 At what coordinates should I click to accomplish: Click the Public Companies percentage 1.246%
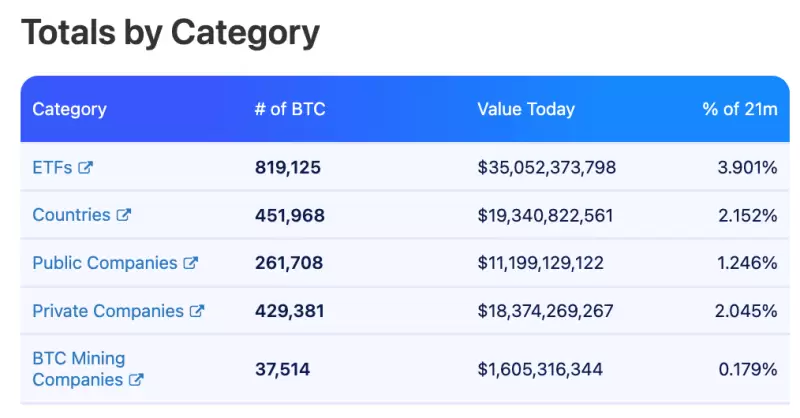[747, 263]
